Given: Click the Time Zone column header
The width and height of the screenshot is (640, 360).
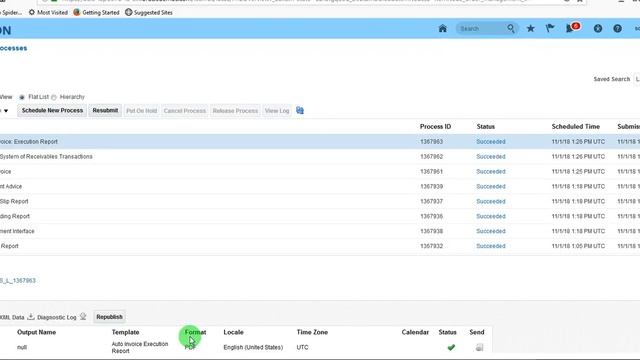Looking at the screenshot, I should point(312,332).
